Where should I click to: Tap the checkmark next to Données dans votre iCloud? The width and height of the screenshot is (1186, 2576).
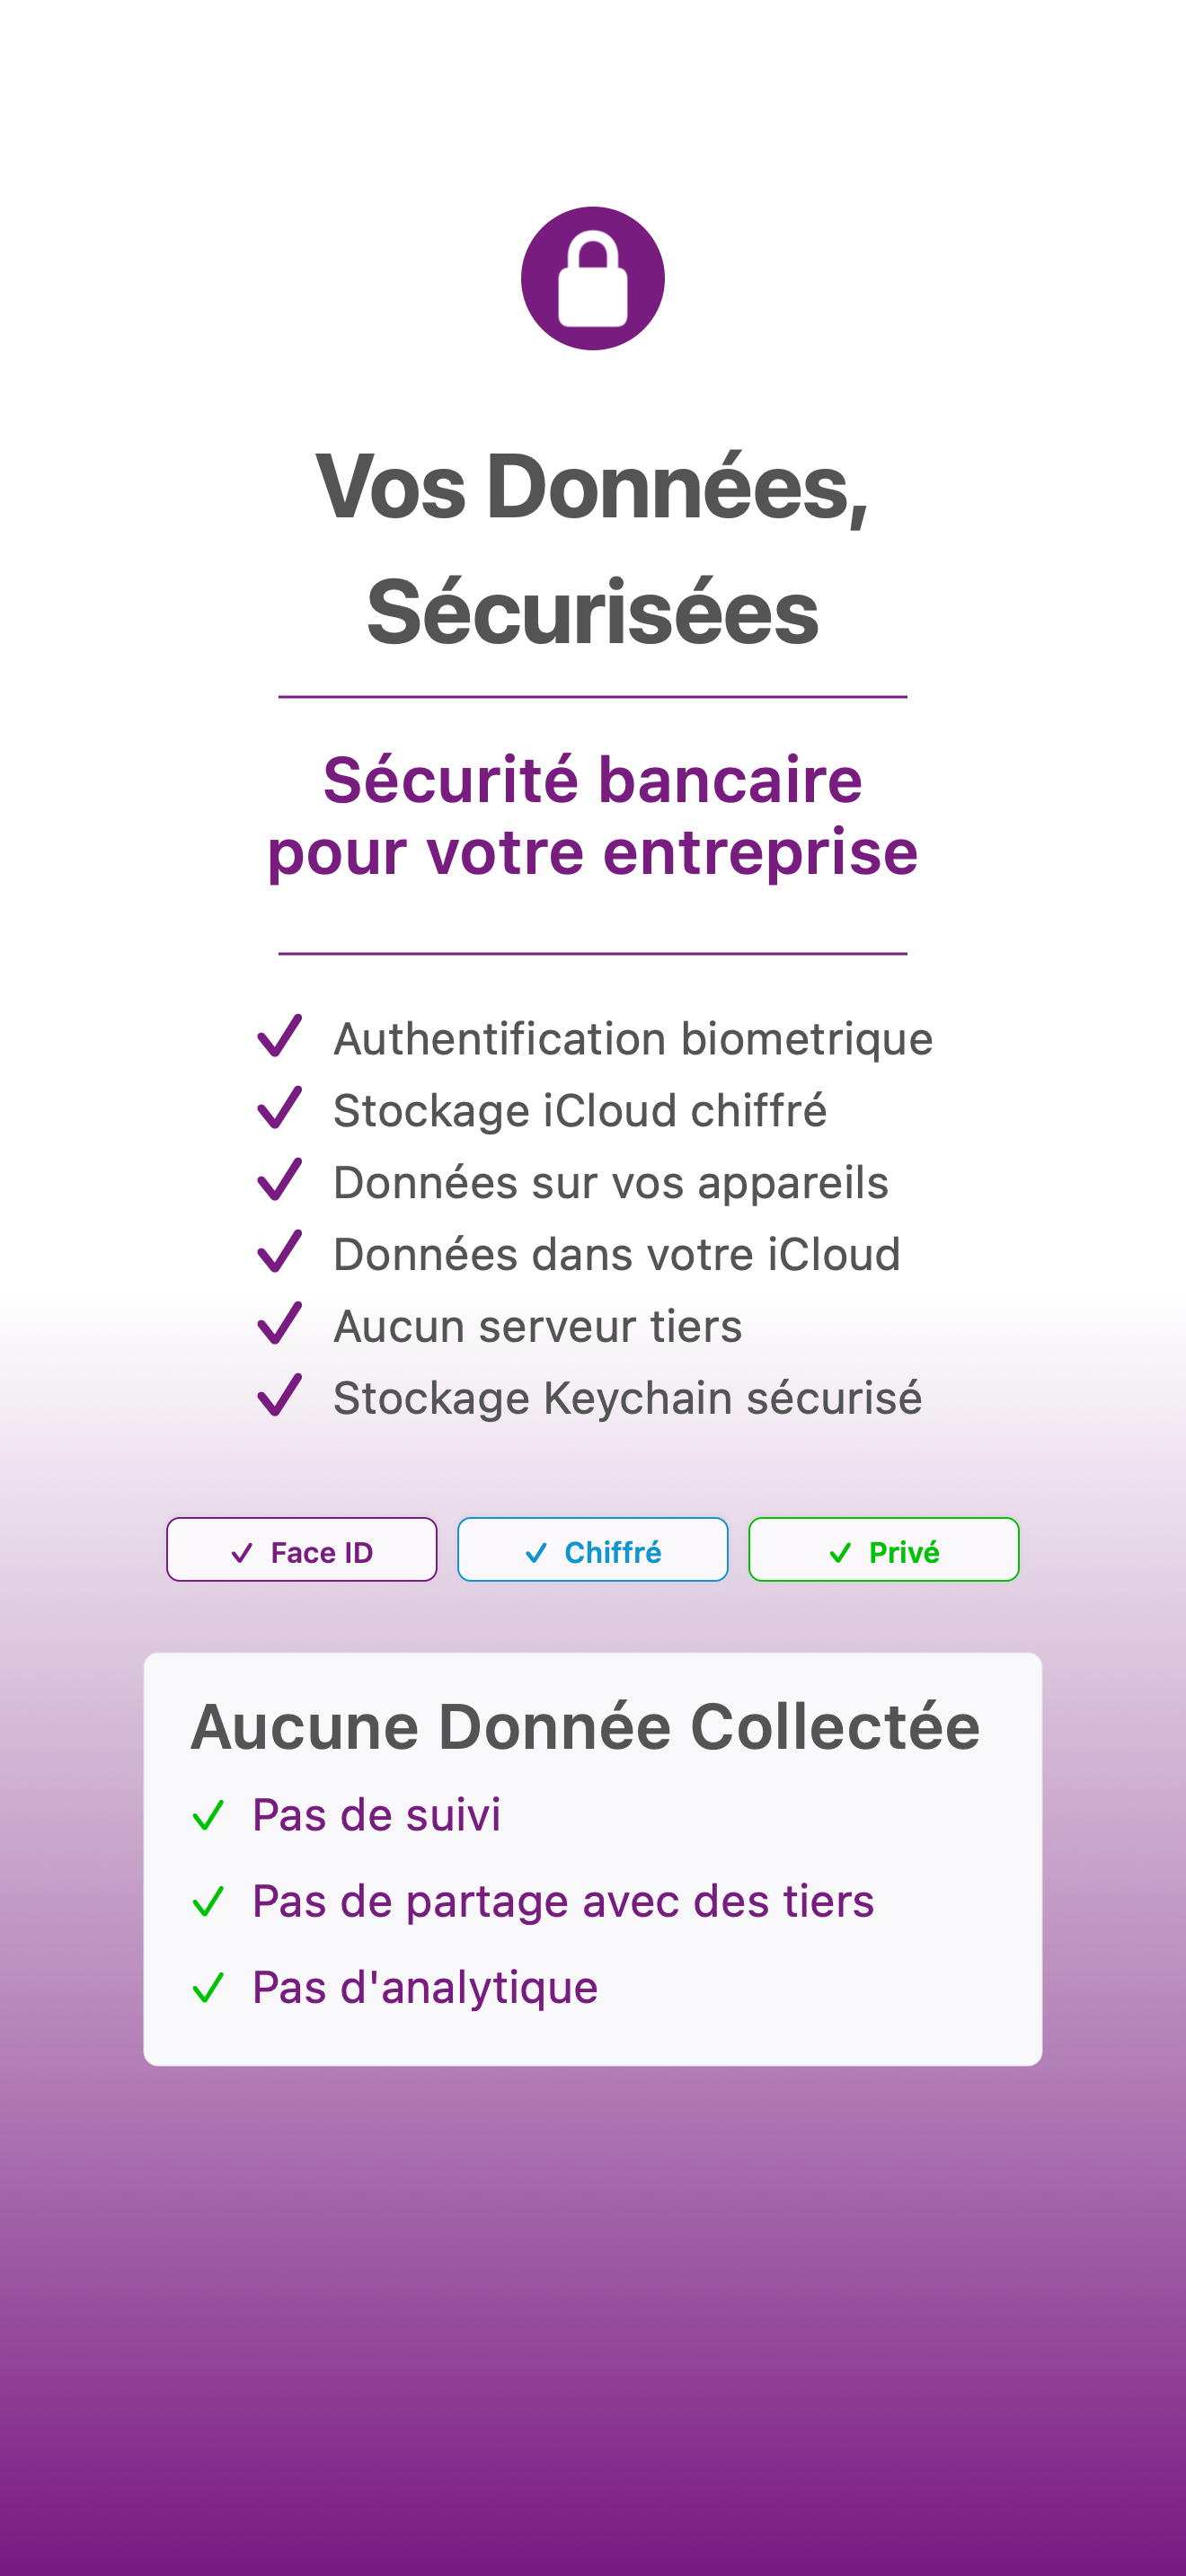pyautogui.click(x=279, y=1252)
